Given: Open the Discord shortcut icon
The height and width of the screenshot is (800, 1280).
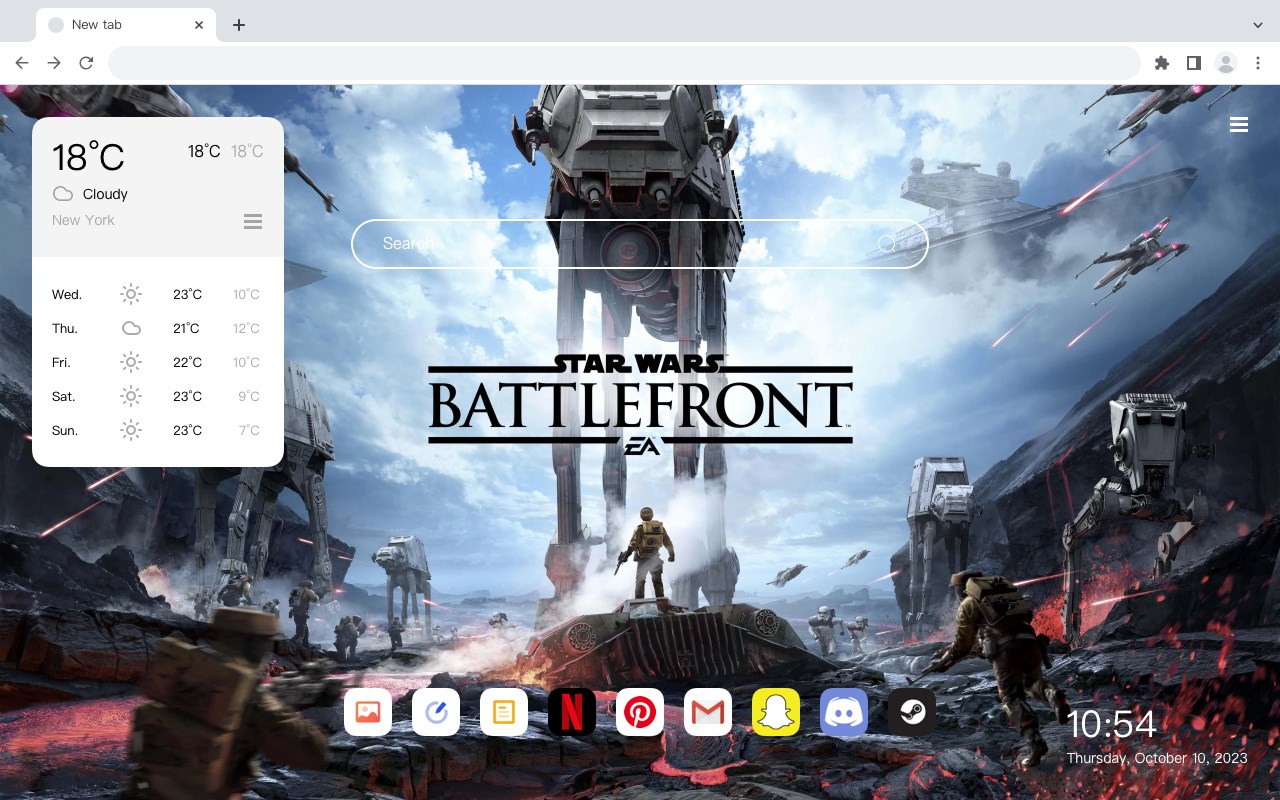Looking at the screenshot, I should coord(844,712).
